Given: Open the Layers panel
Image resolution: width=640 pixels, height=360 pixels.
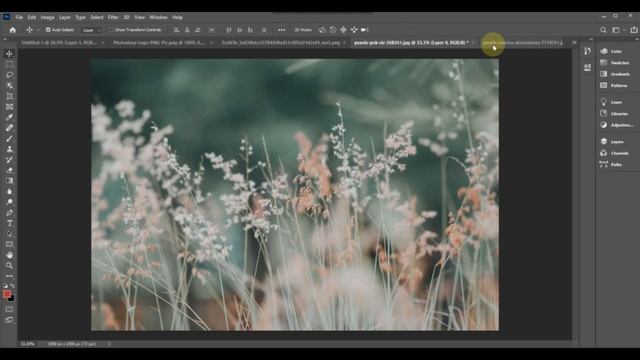Looking at the screenshot, I should click(x=616, y=142).
